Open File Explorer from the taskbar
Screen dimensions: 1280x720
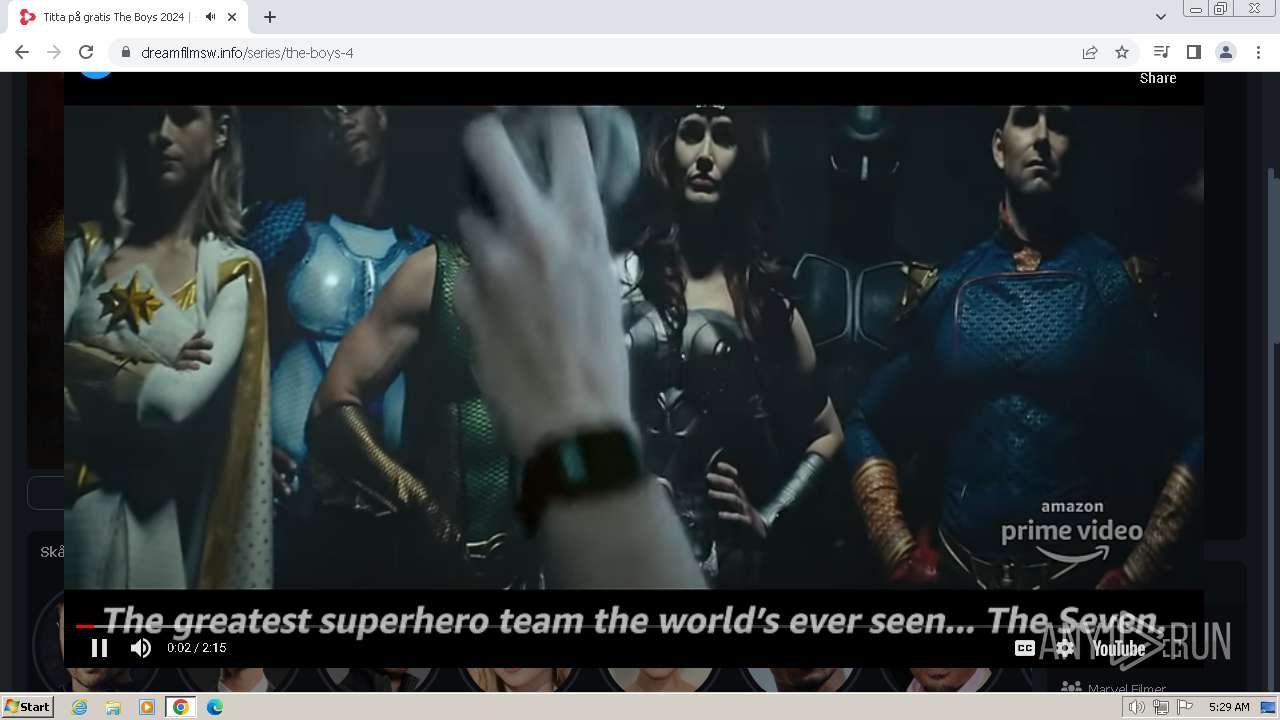[113, 707]
